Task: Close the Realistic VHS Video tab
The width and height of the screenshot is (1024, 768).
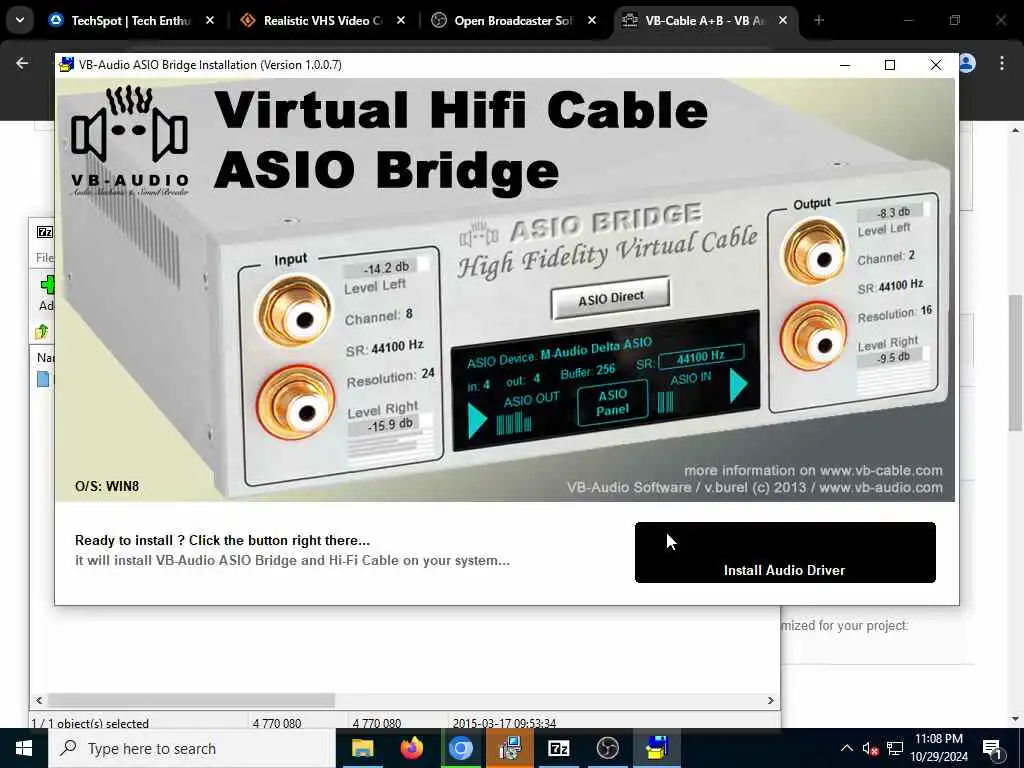Action: [401, 21]
